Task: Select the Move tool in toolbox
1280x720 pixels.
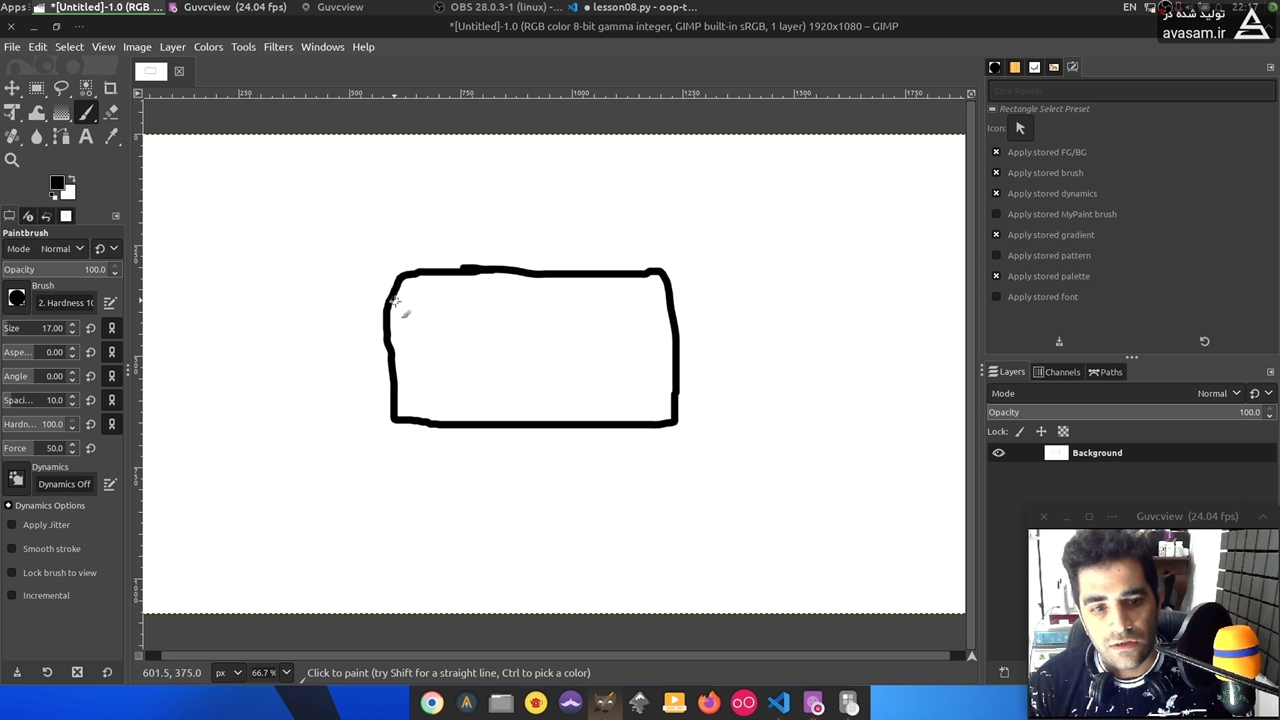Action: pyautogui.click(x=12, y=88)
